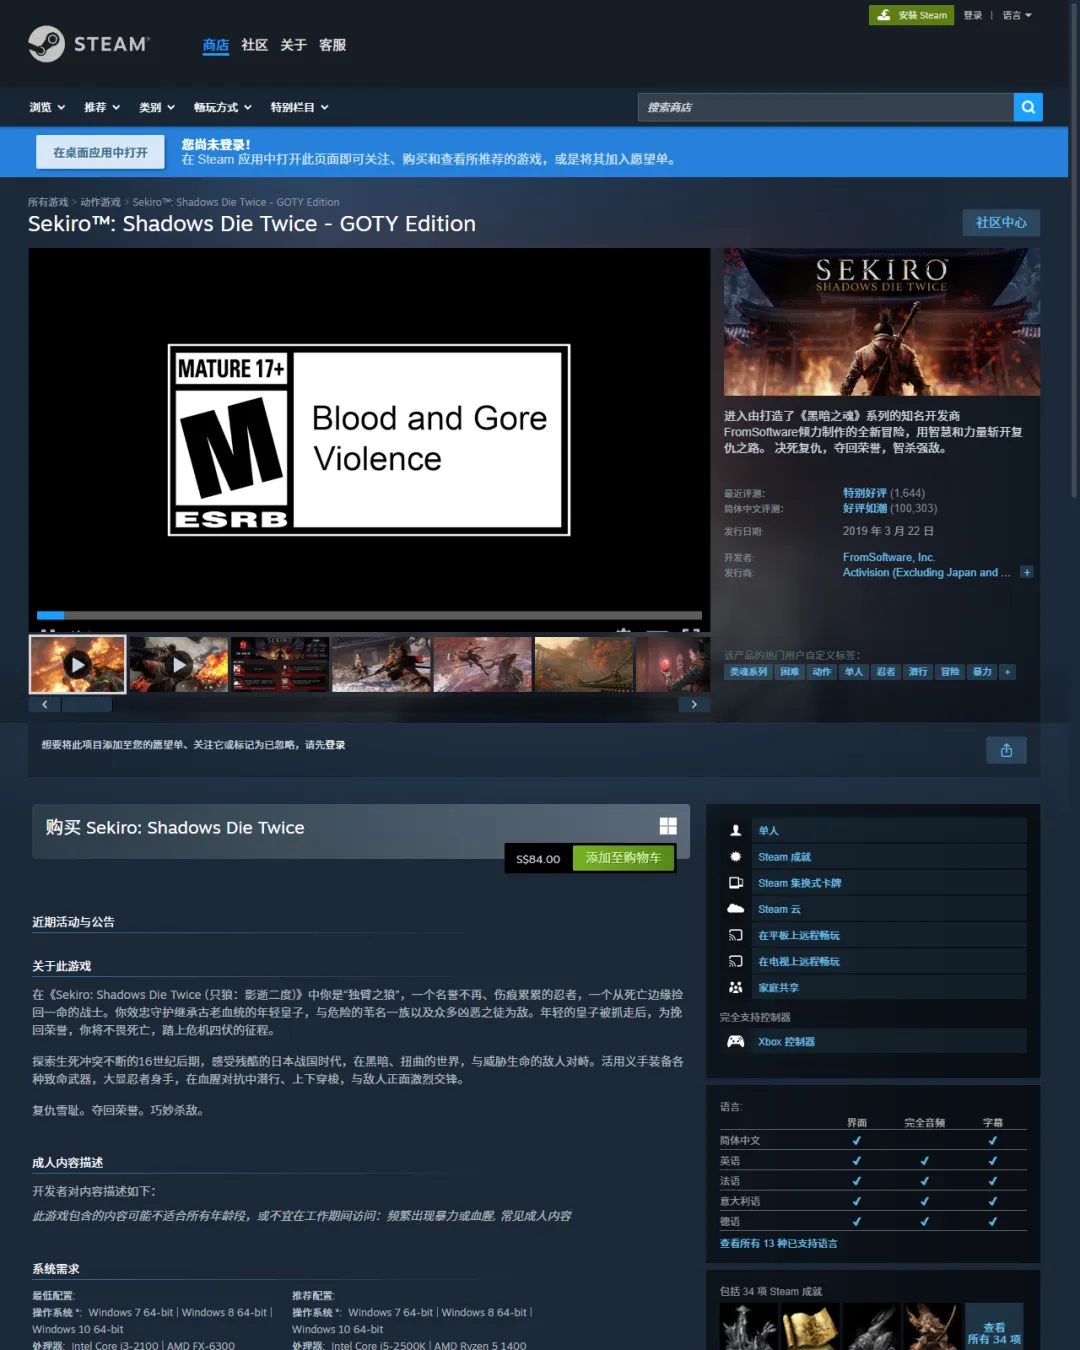The height and width of the screenshot is (1350, 1080).
Task: Click the 在桌面应用中打开 button
Action: pyautogui.click(x=100, y=152)
